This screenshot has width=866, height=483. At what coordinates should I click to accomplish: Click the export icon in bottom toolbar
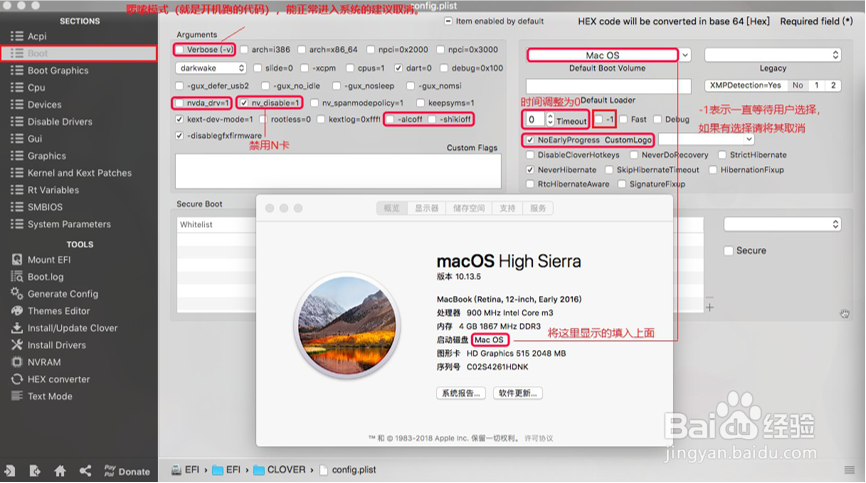[x=35, y=471]
